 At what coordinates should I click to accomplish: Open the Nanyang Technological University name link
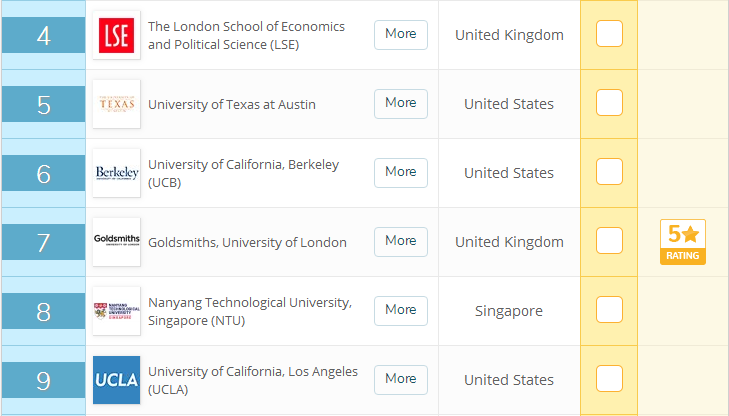click(249, 311)
